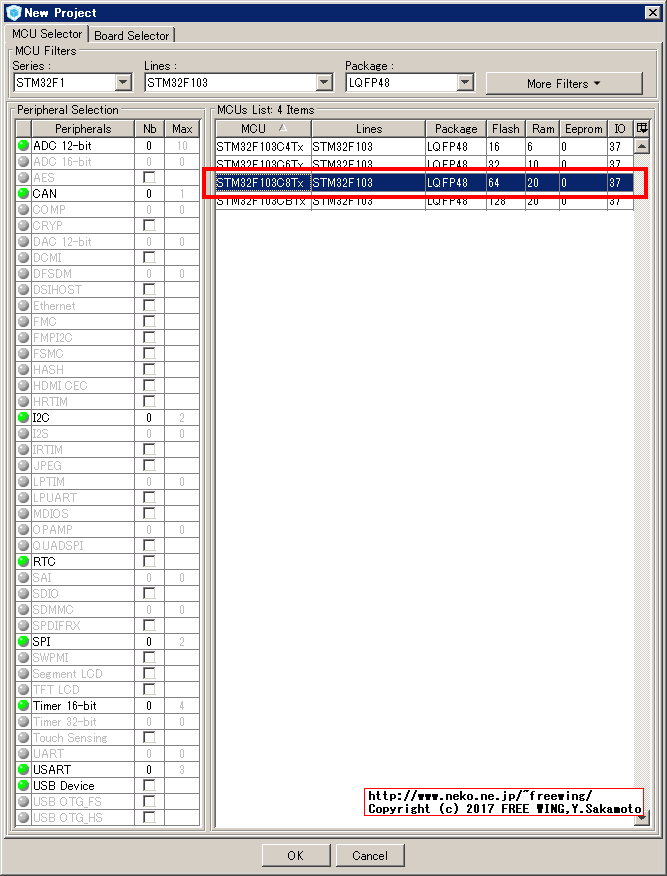Tick the Ethernet peripheral checkbox

coord(149,306)
